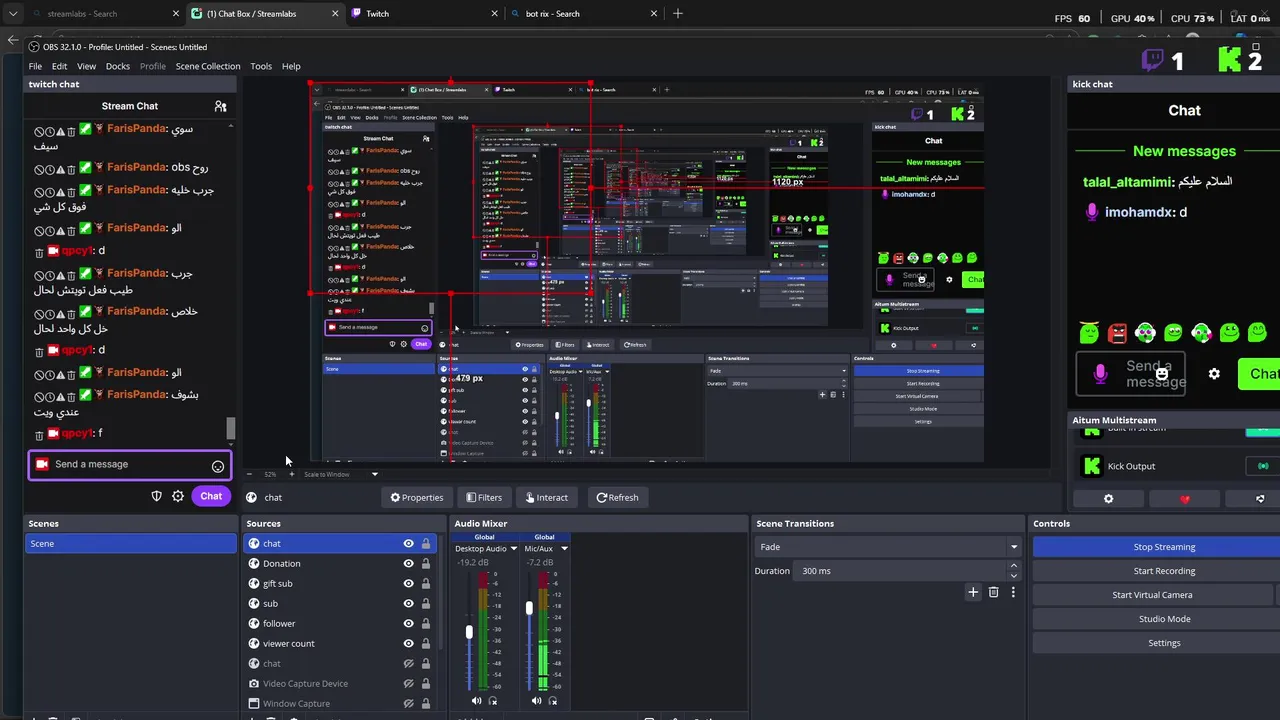The height and width of the screenshot is (720, 1280).
Task: Click Stop Streaming
Action: point(1164,547)
